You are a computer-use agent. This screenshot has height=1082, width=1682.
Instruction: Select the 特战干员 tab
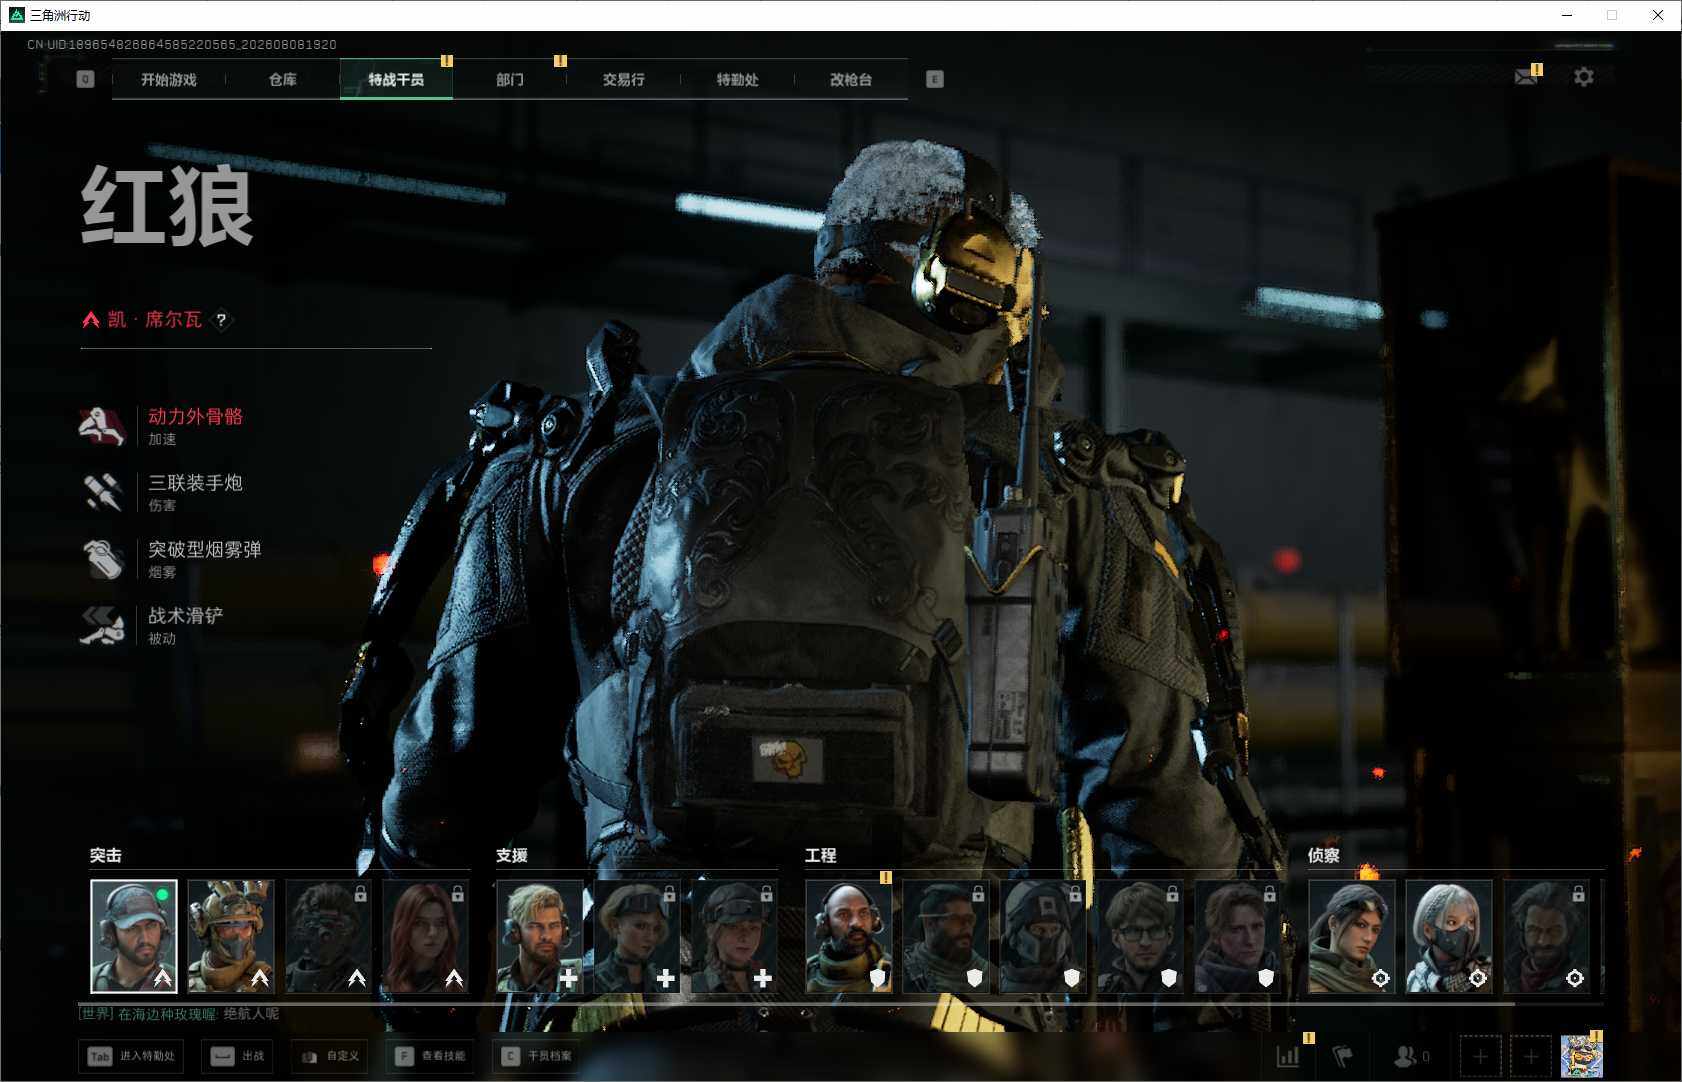click(396, 80)
